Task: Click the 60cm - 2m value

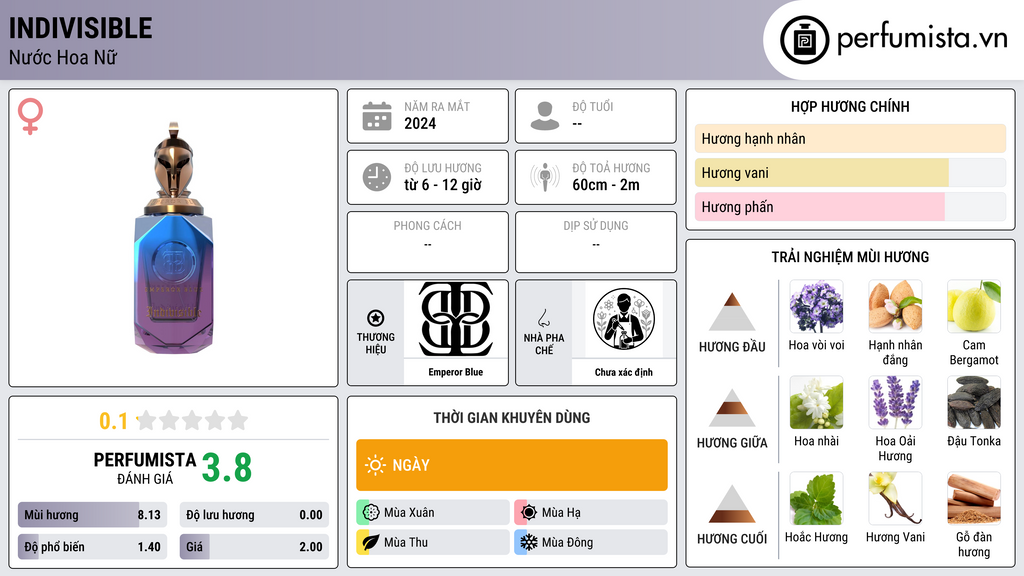Action: coord(606,185)
